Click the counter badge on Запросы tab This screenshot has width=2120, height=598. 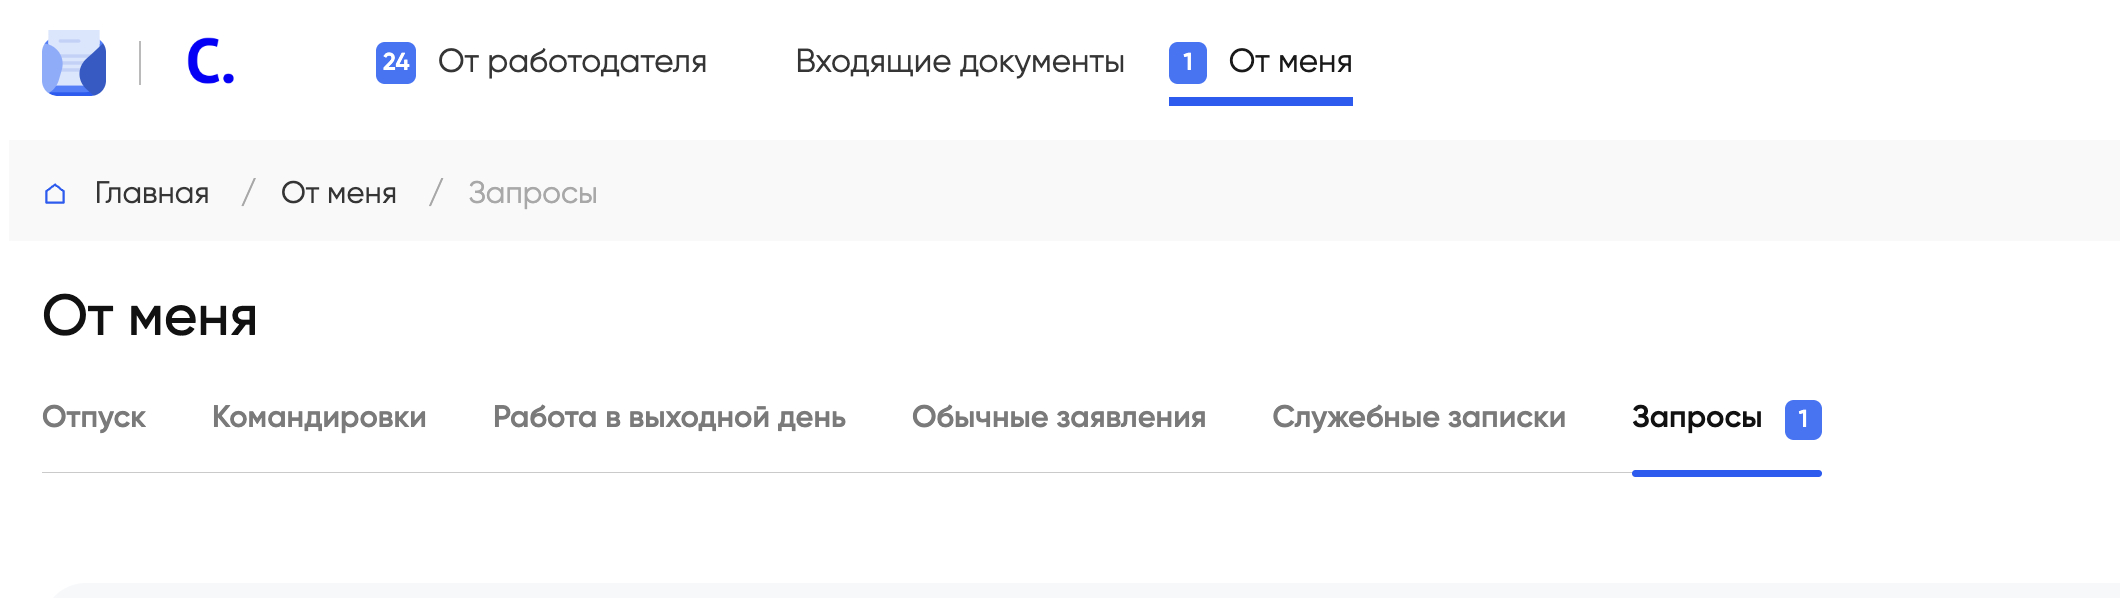click(x=1803, y=419)
